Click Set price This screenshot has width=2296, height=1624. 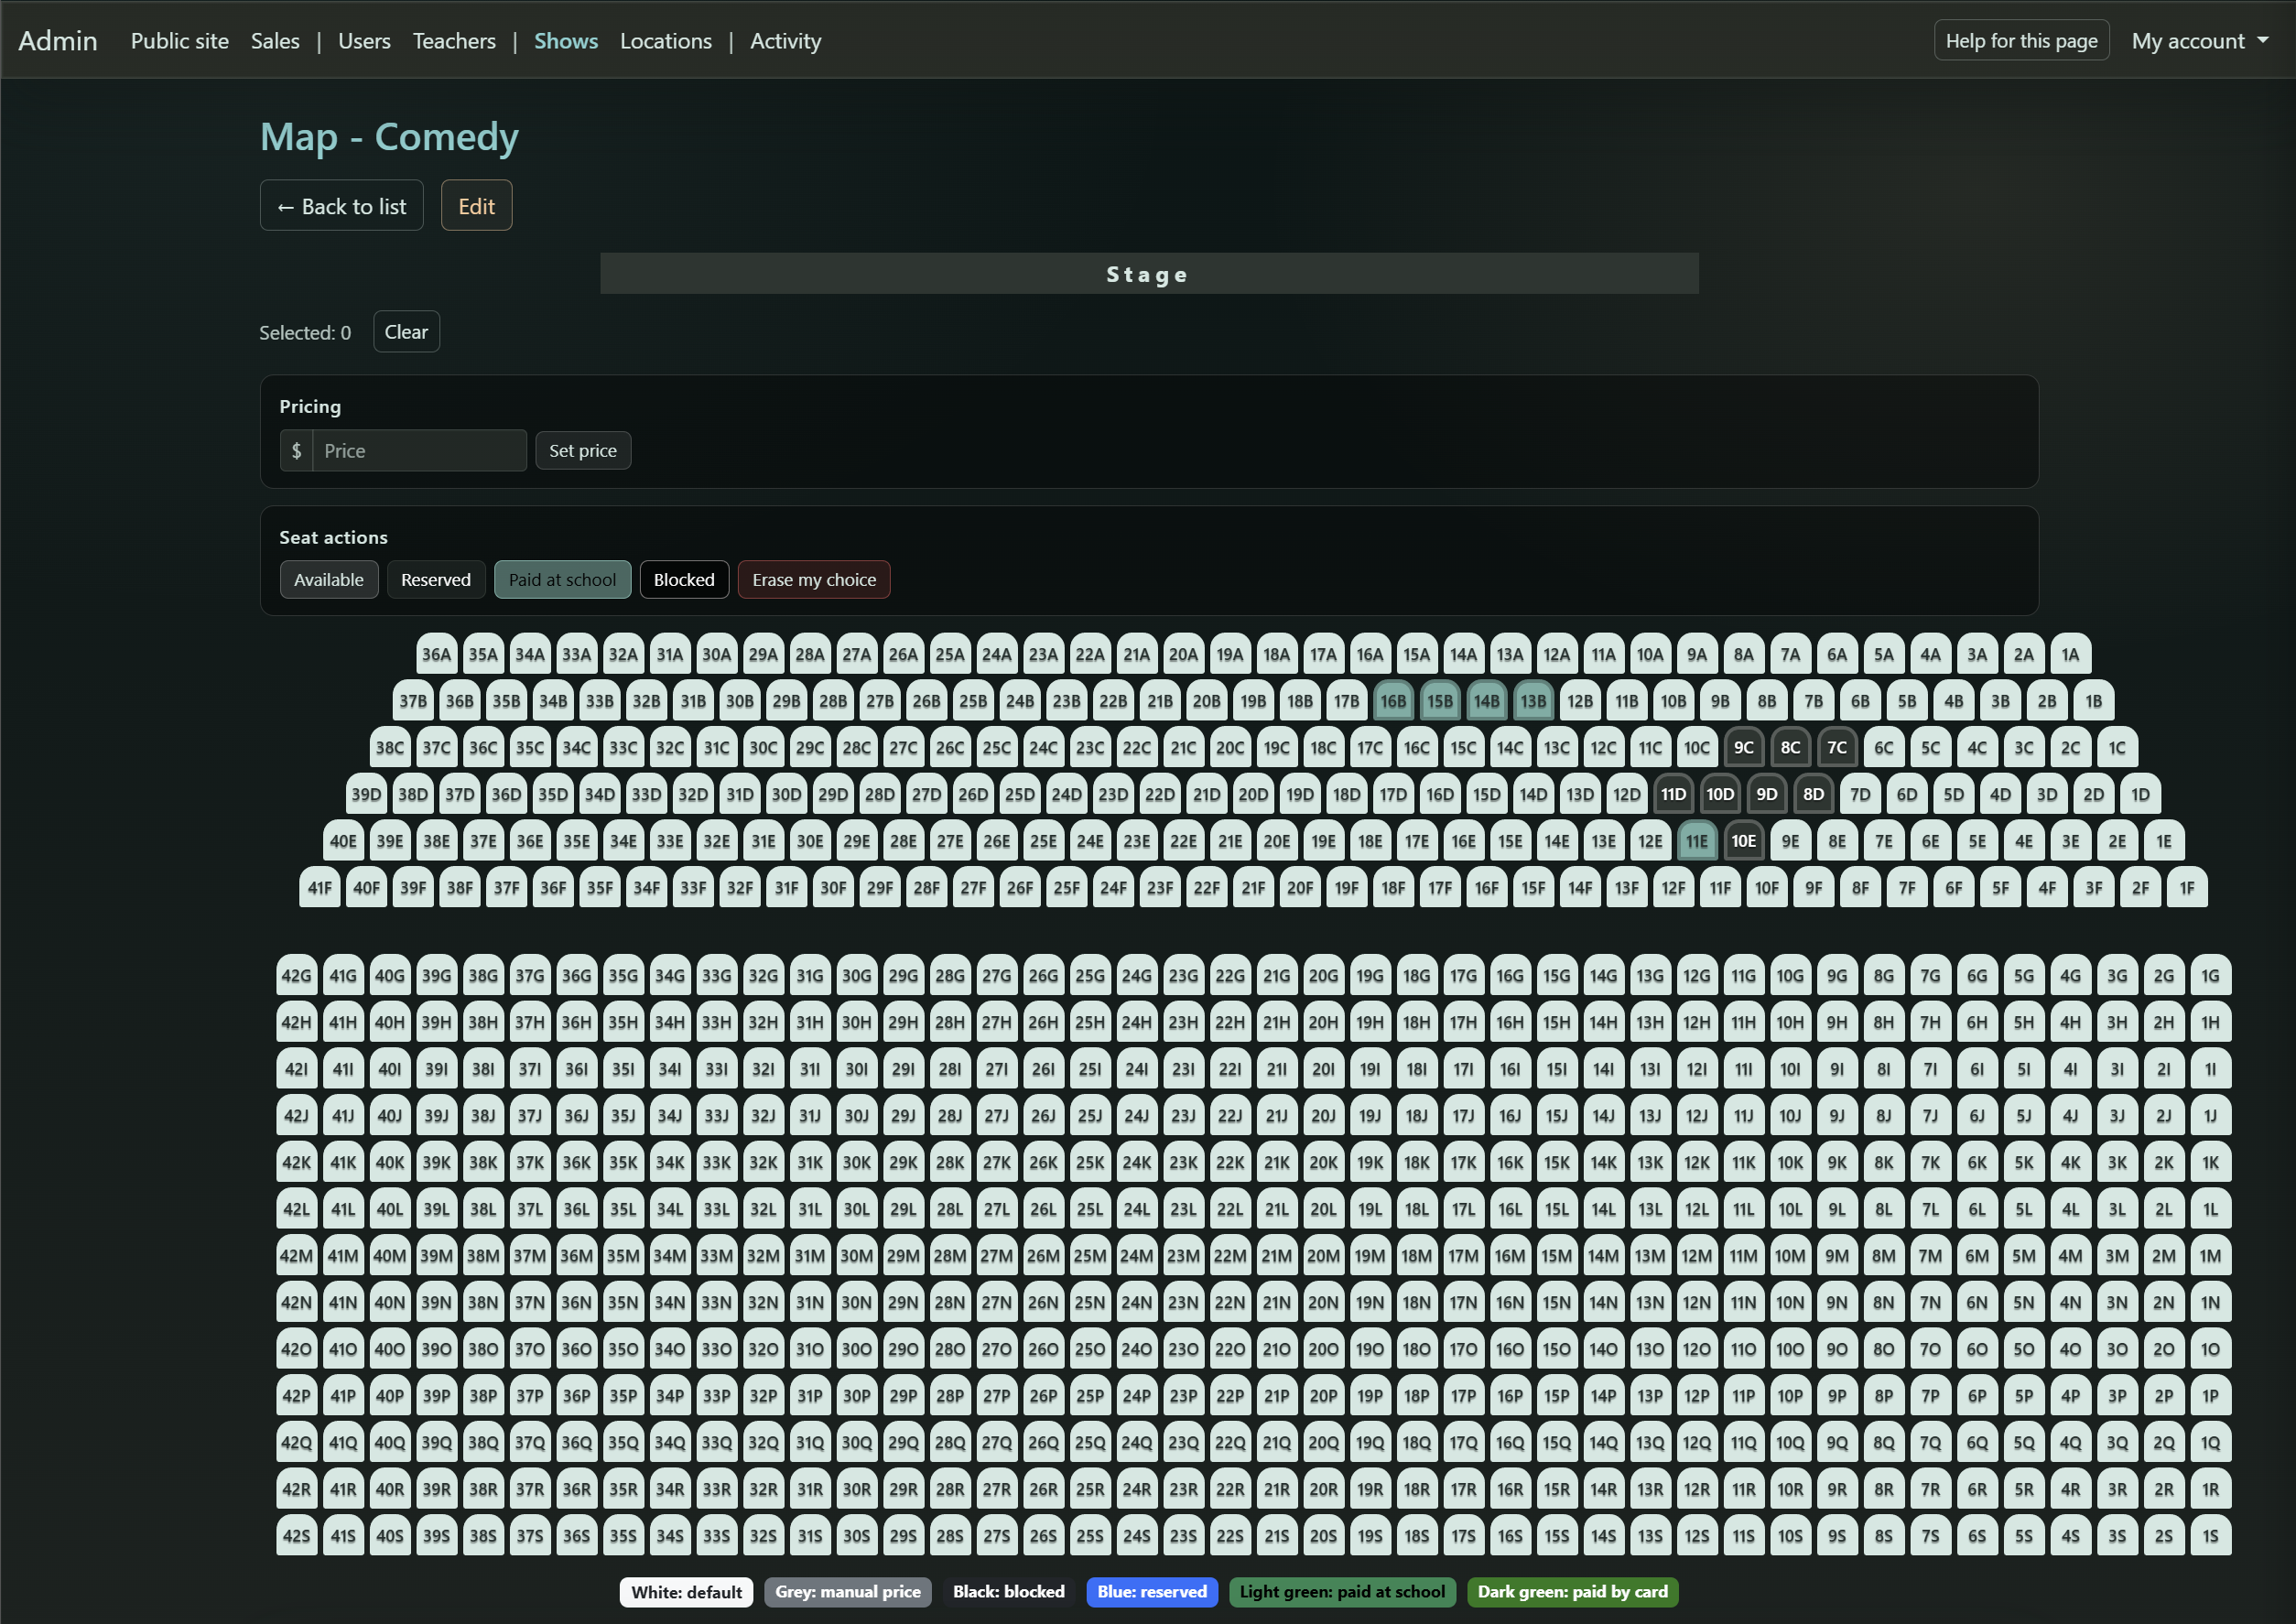pos(583,450)
